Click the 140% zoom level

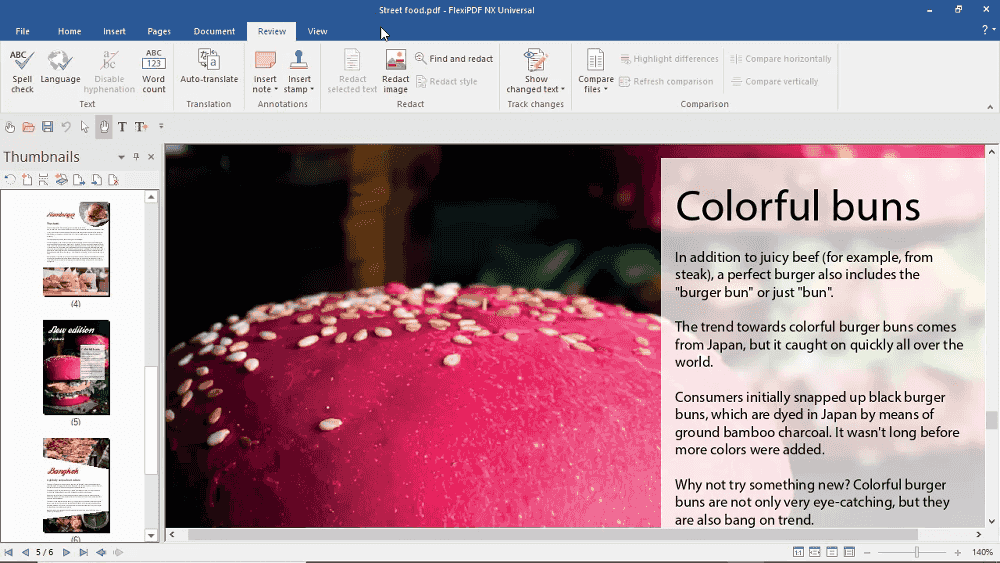point(982,552)
